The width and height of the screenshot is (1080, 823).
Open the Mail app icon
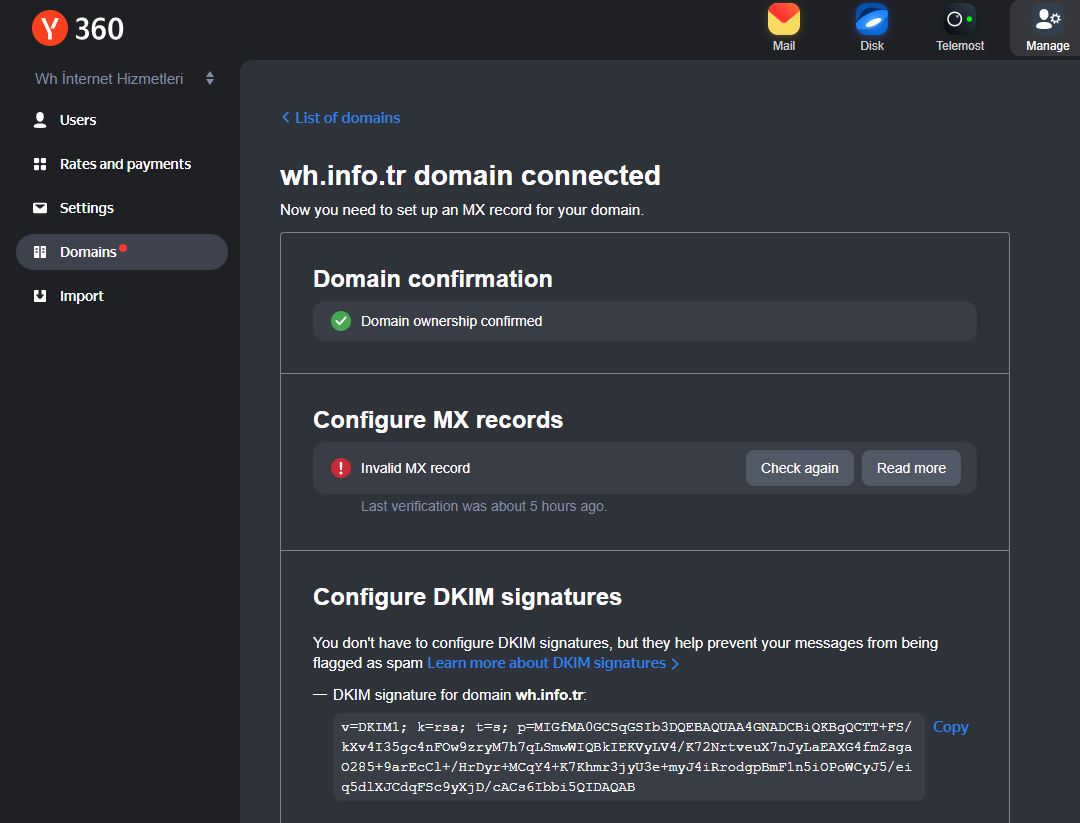[x=784, y=19]
